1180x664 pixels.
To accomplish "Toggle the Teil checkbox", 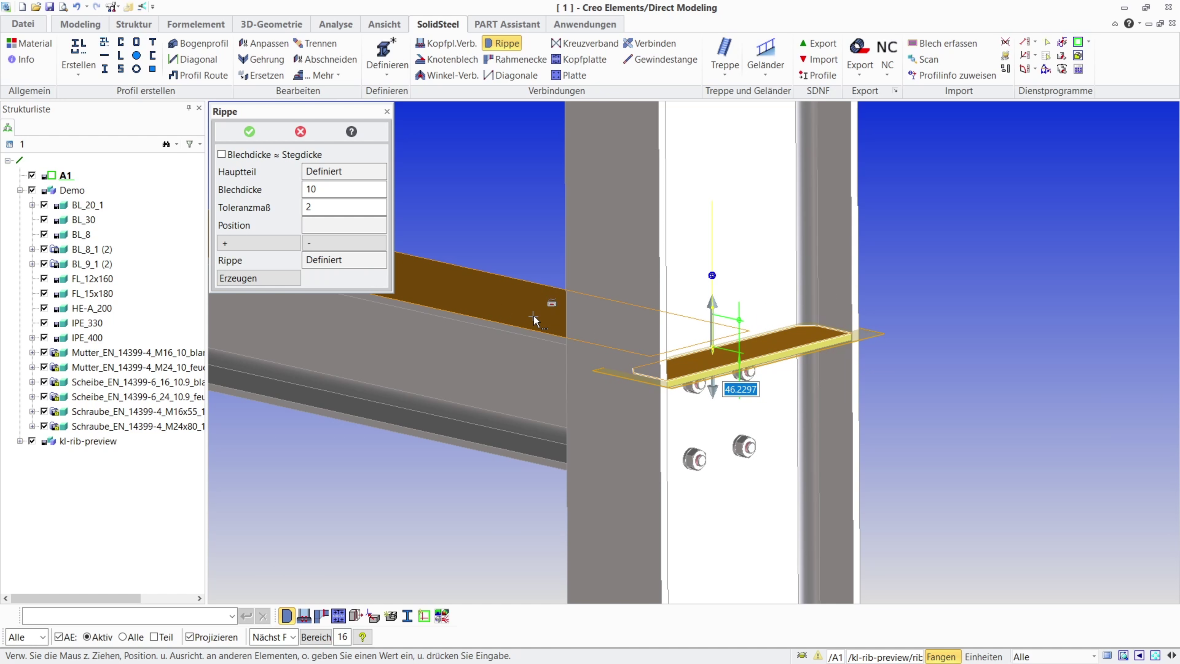I will [x=154, y=637].
